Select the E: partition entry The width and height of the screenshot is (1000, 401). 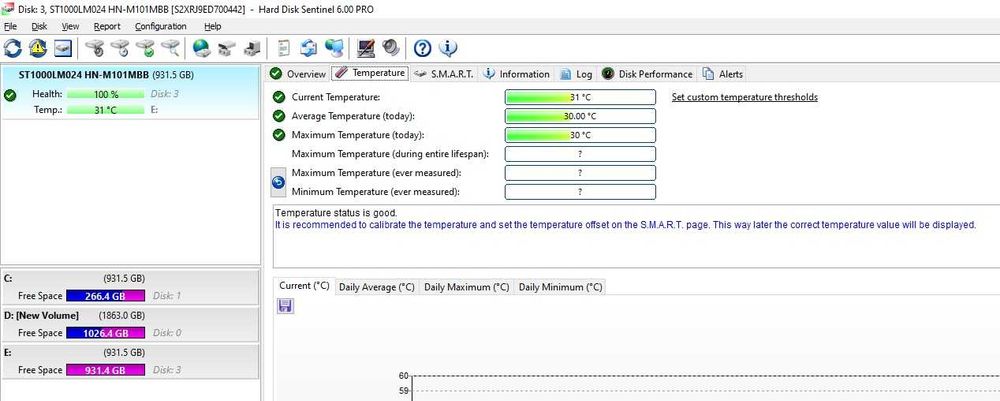tap(130, 361)
